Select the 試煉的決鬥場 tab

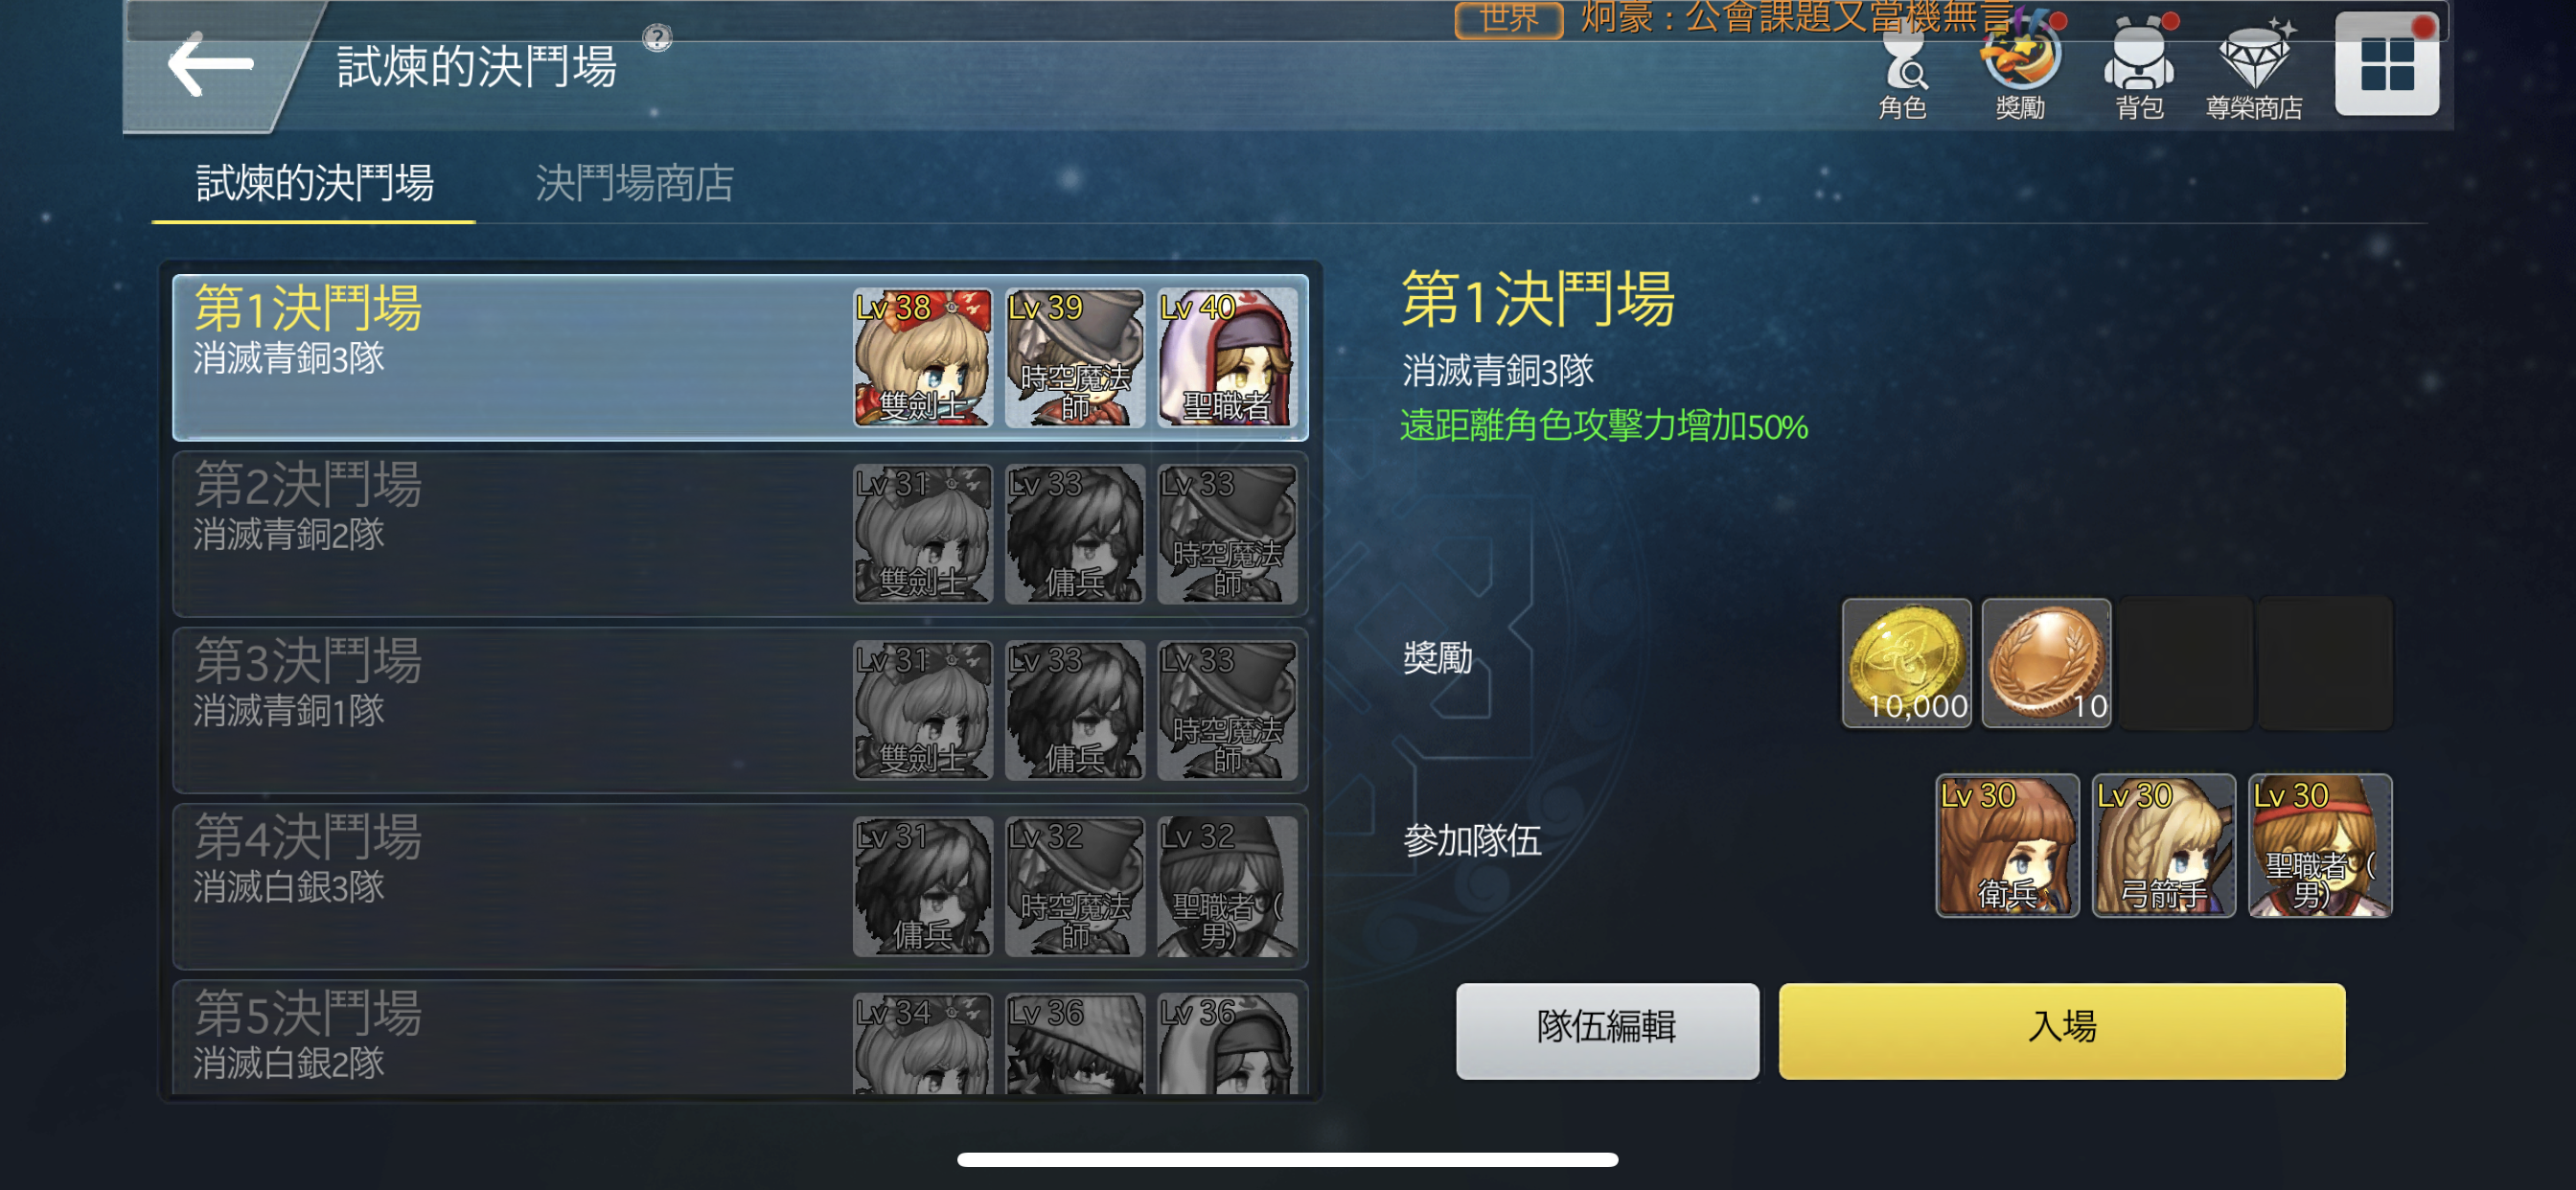pos(315,183)
